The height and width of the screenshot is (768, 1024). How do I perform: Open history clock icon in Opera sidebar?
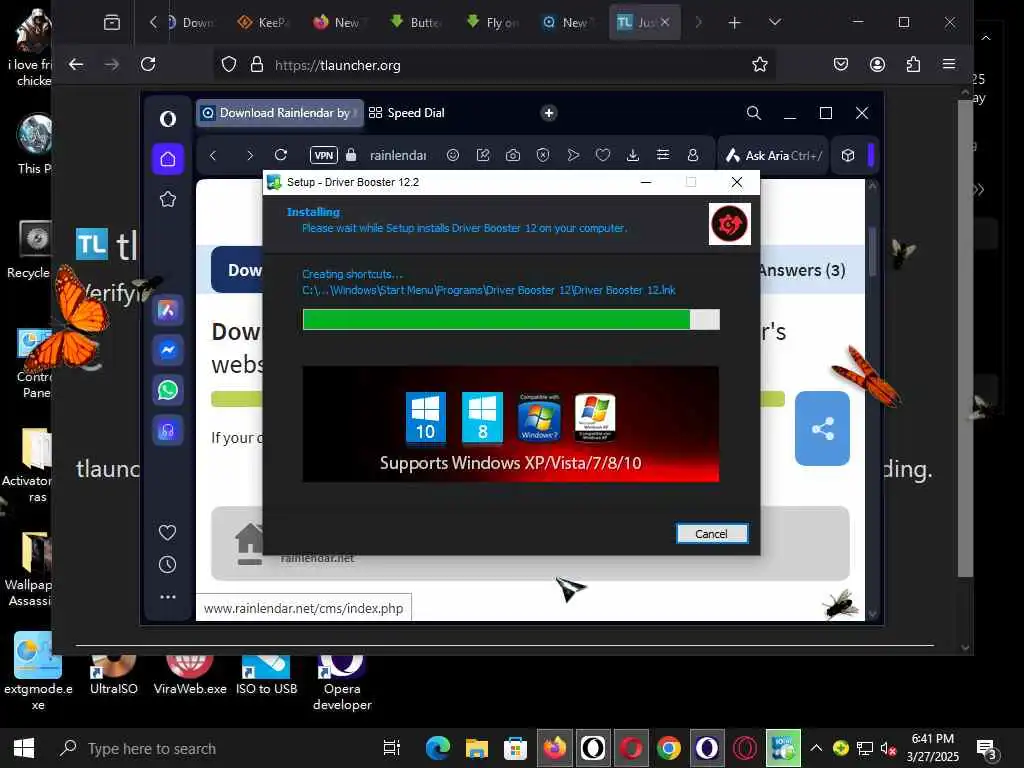(168, 564)
